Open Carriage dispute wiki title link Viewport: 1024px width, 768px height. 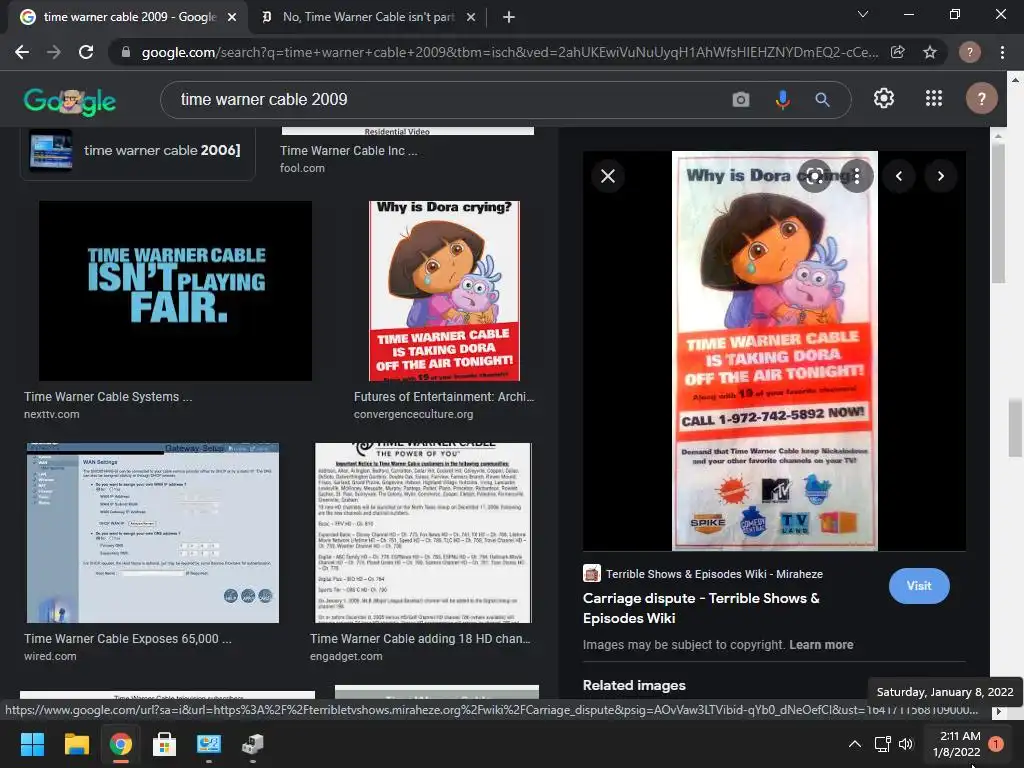[x=701, y=608]
